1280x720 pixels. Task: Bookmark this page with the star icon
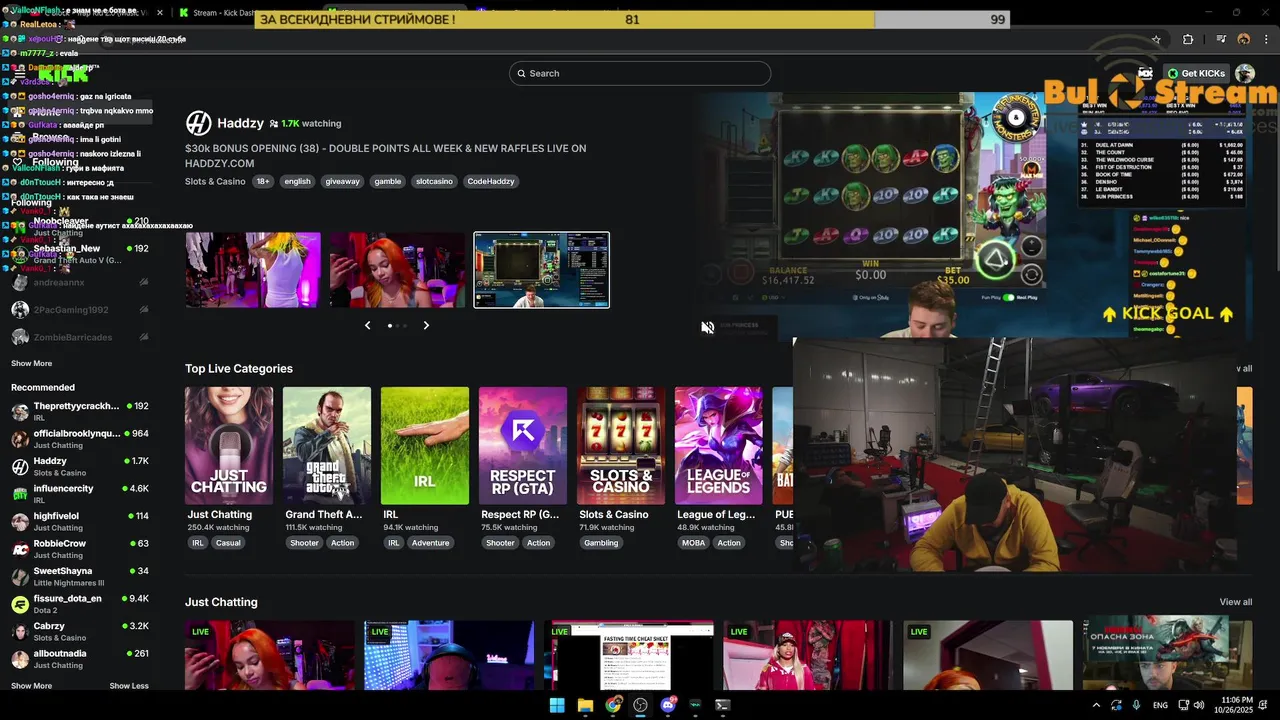[x=1156, y=39]
